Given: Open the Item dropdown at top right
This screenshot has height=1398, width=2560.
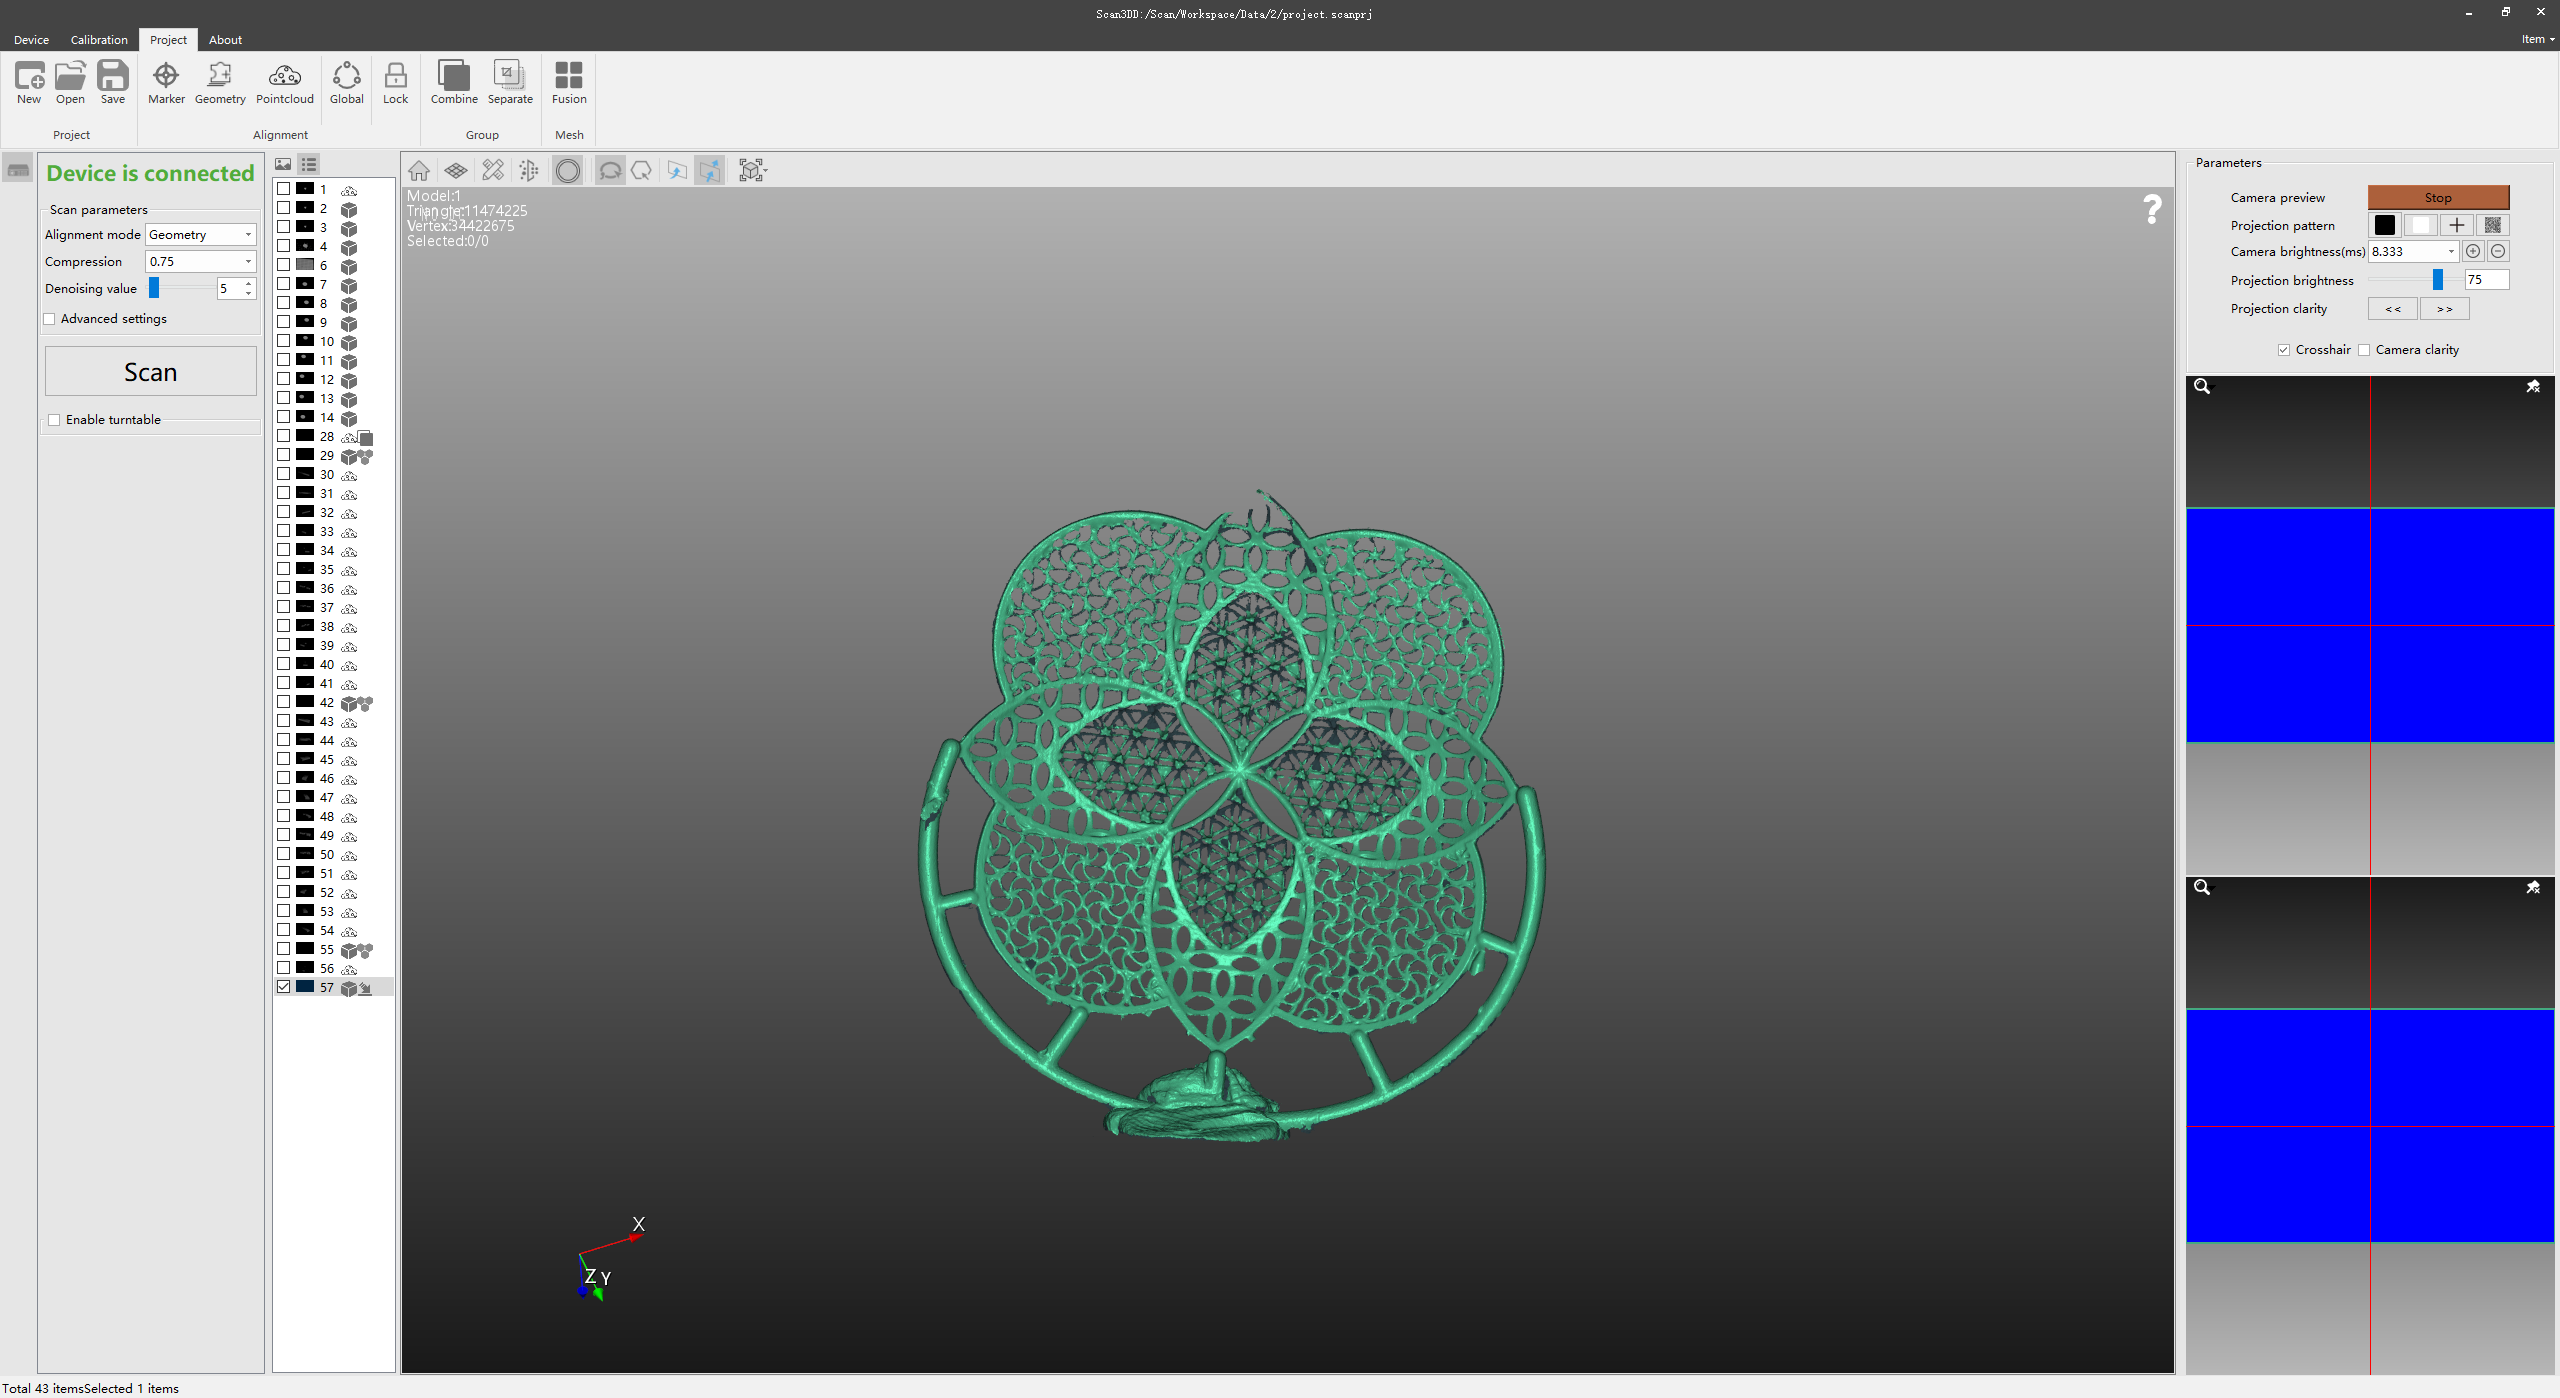Looking at the screenshot, I should coord(2537,40).
